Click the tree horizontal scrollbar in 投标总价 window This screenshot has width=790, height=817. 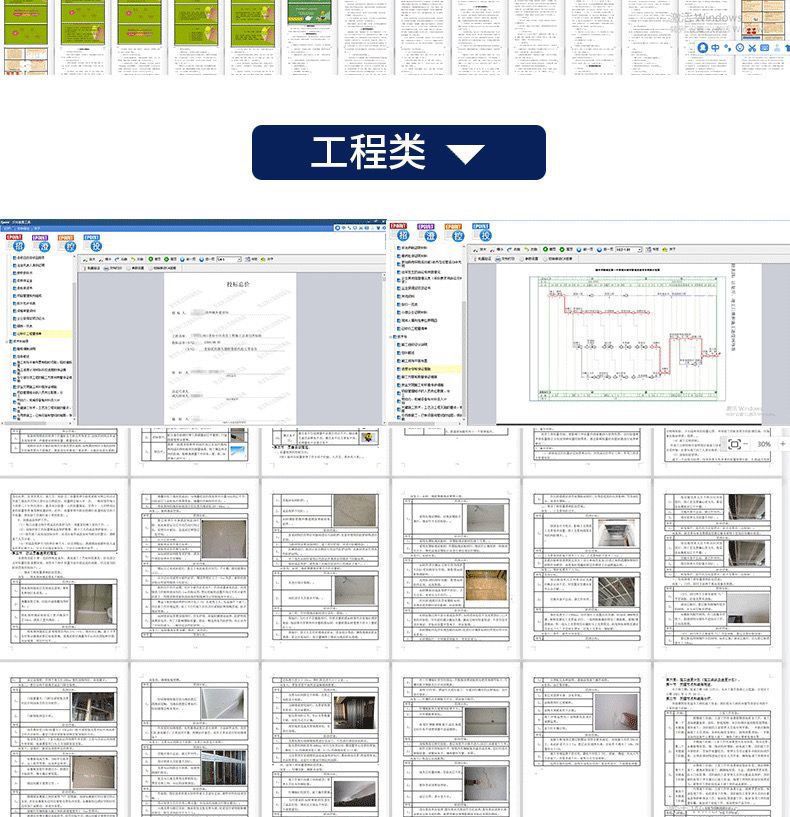(36, 423)
